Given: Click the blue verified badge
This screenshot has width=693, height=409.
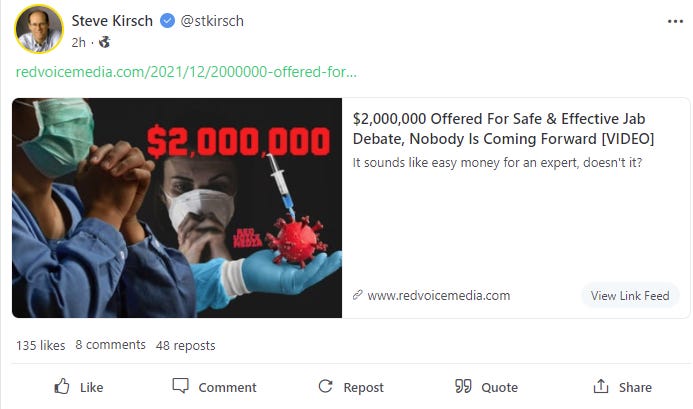Looking at the screenshot, I should pyautogui.click(x=167, y=21).
